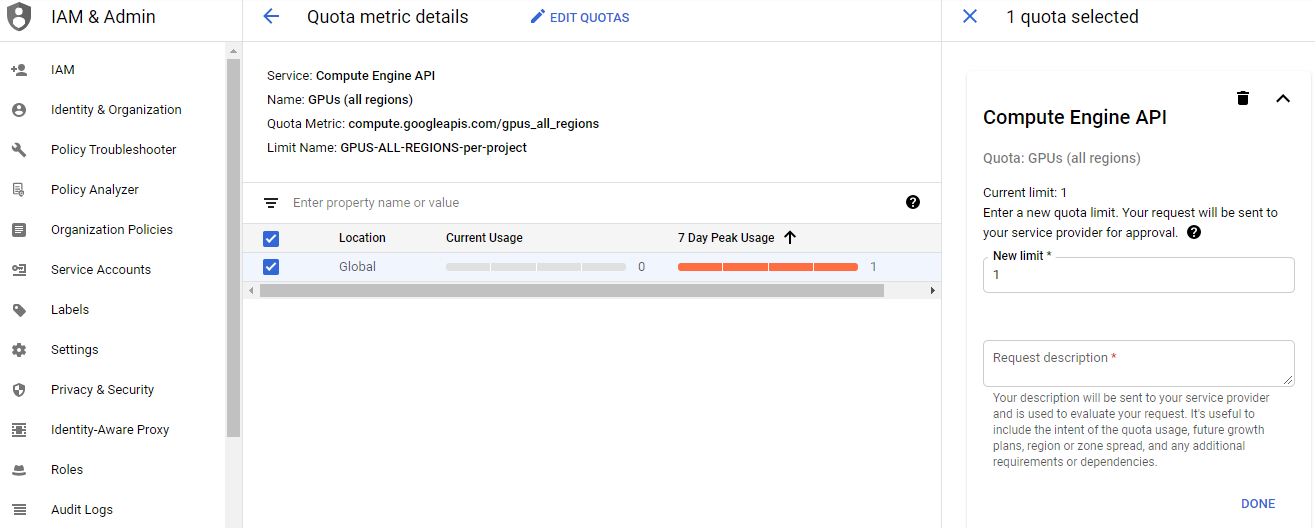Screen dimensions: 1315x528
Task: Click the EDIT QUOTAS button
Action: pos(580,17)
